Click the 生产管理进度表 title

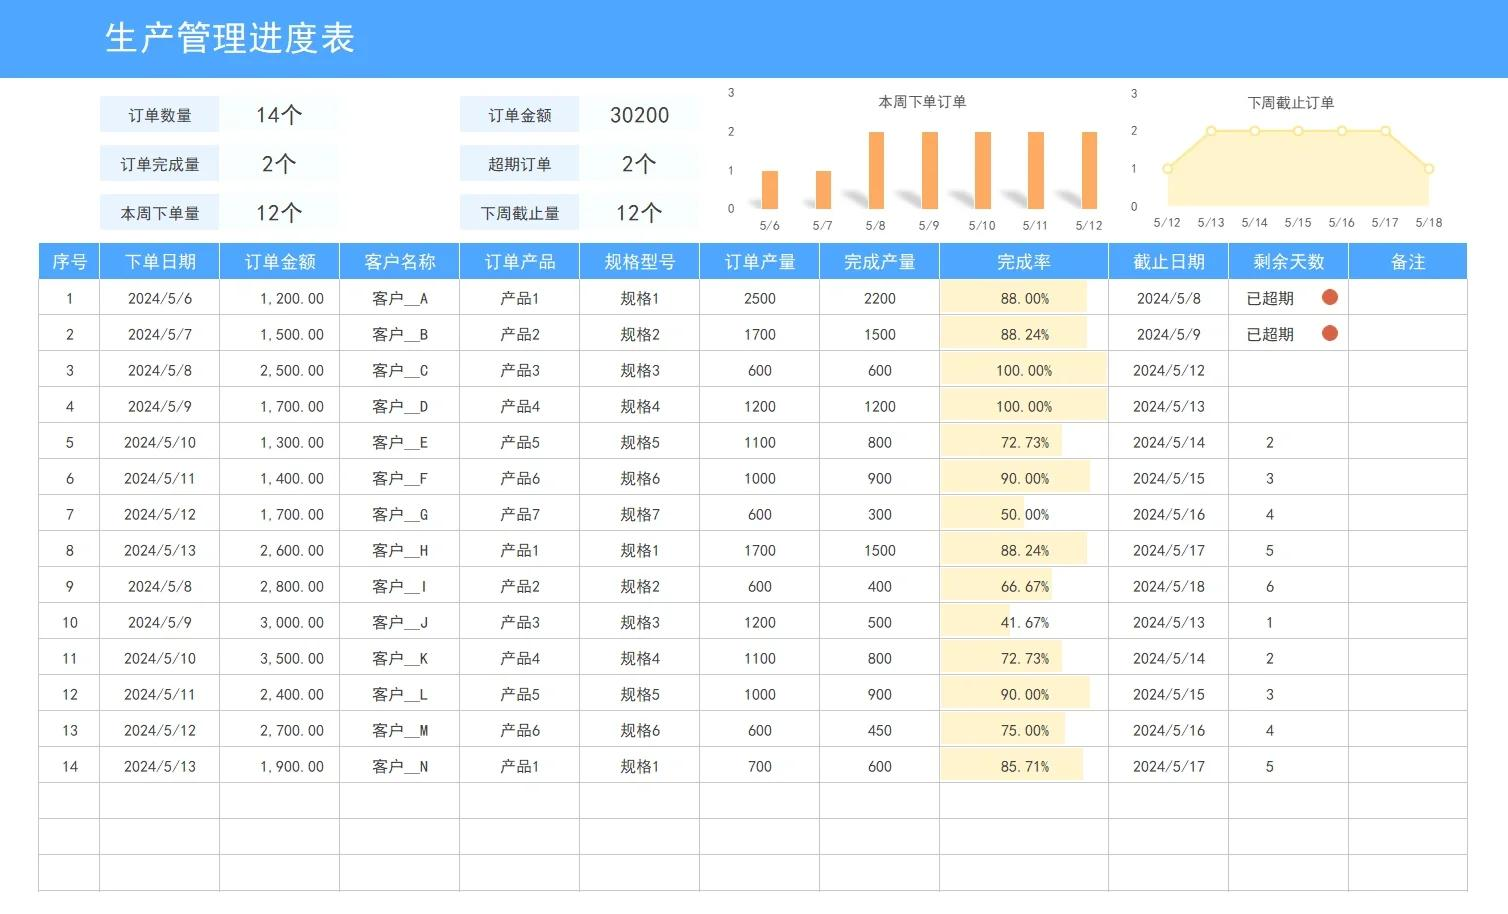coord(230,39)
